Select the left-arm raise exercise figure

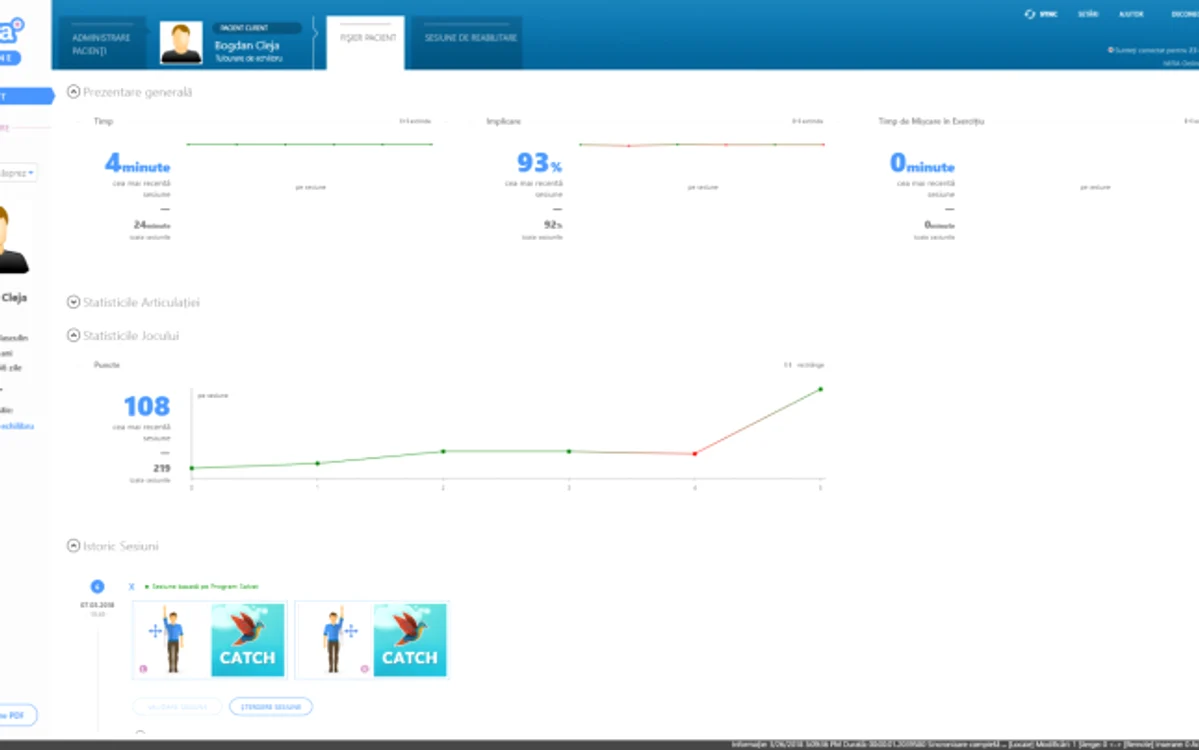[172, 640]
